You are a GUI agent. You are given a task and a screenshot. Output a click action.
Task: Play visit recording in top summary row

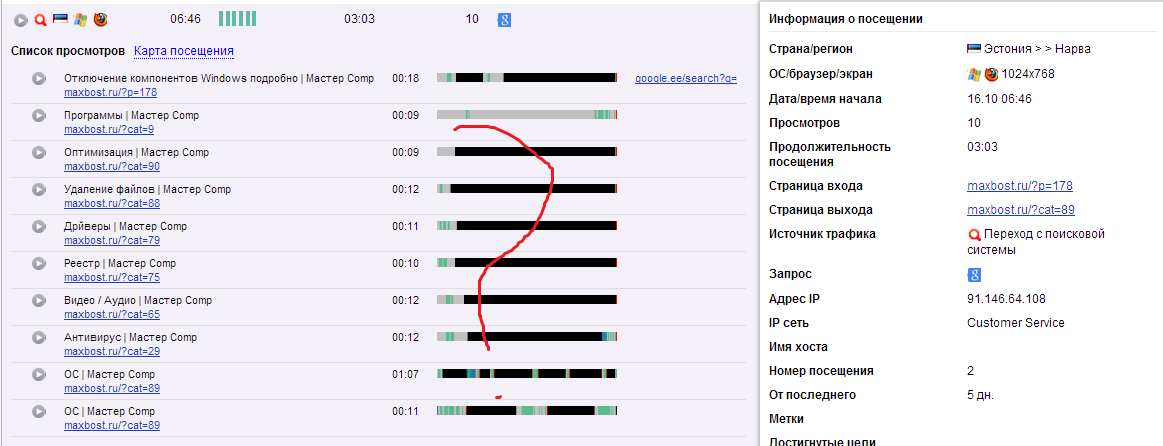[22, 20]
